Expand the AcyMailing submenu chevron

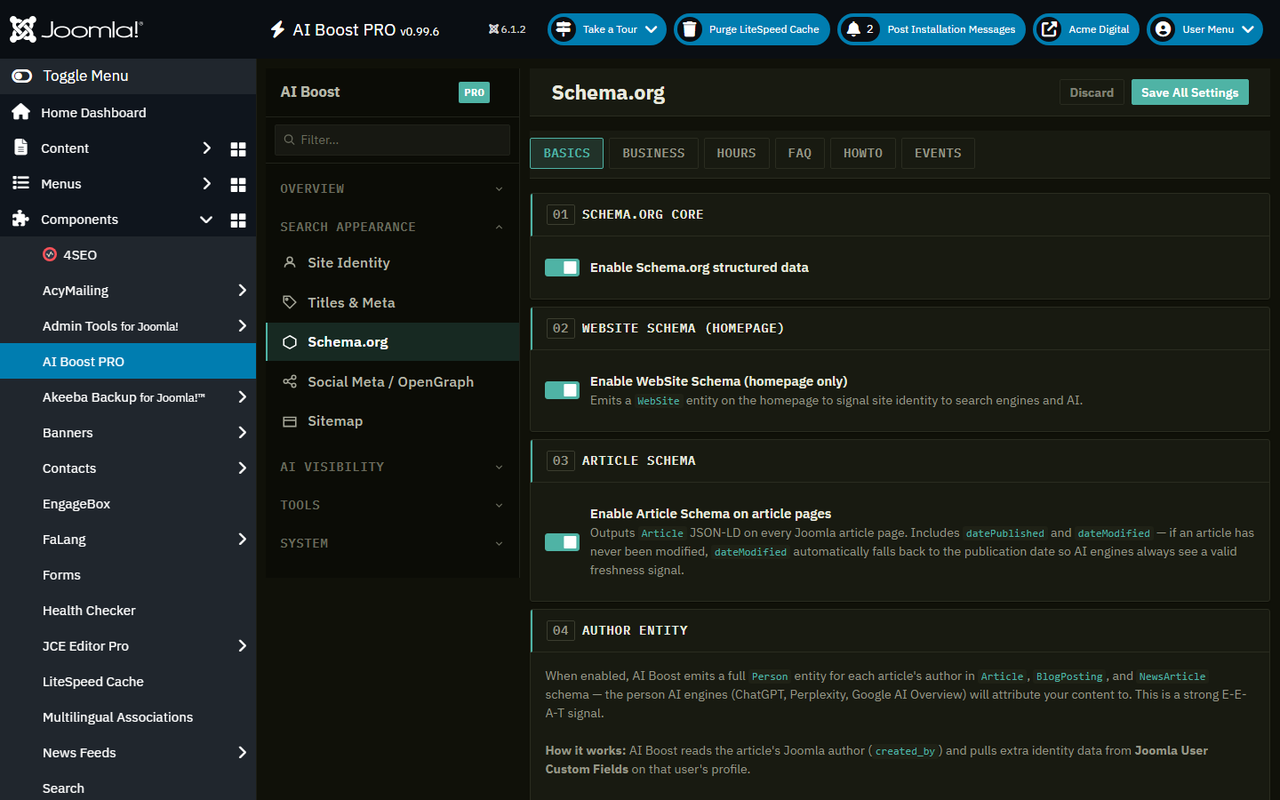coord(242,290)
